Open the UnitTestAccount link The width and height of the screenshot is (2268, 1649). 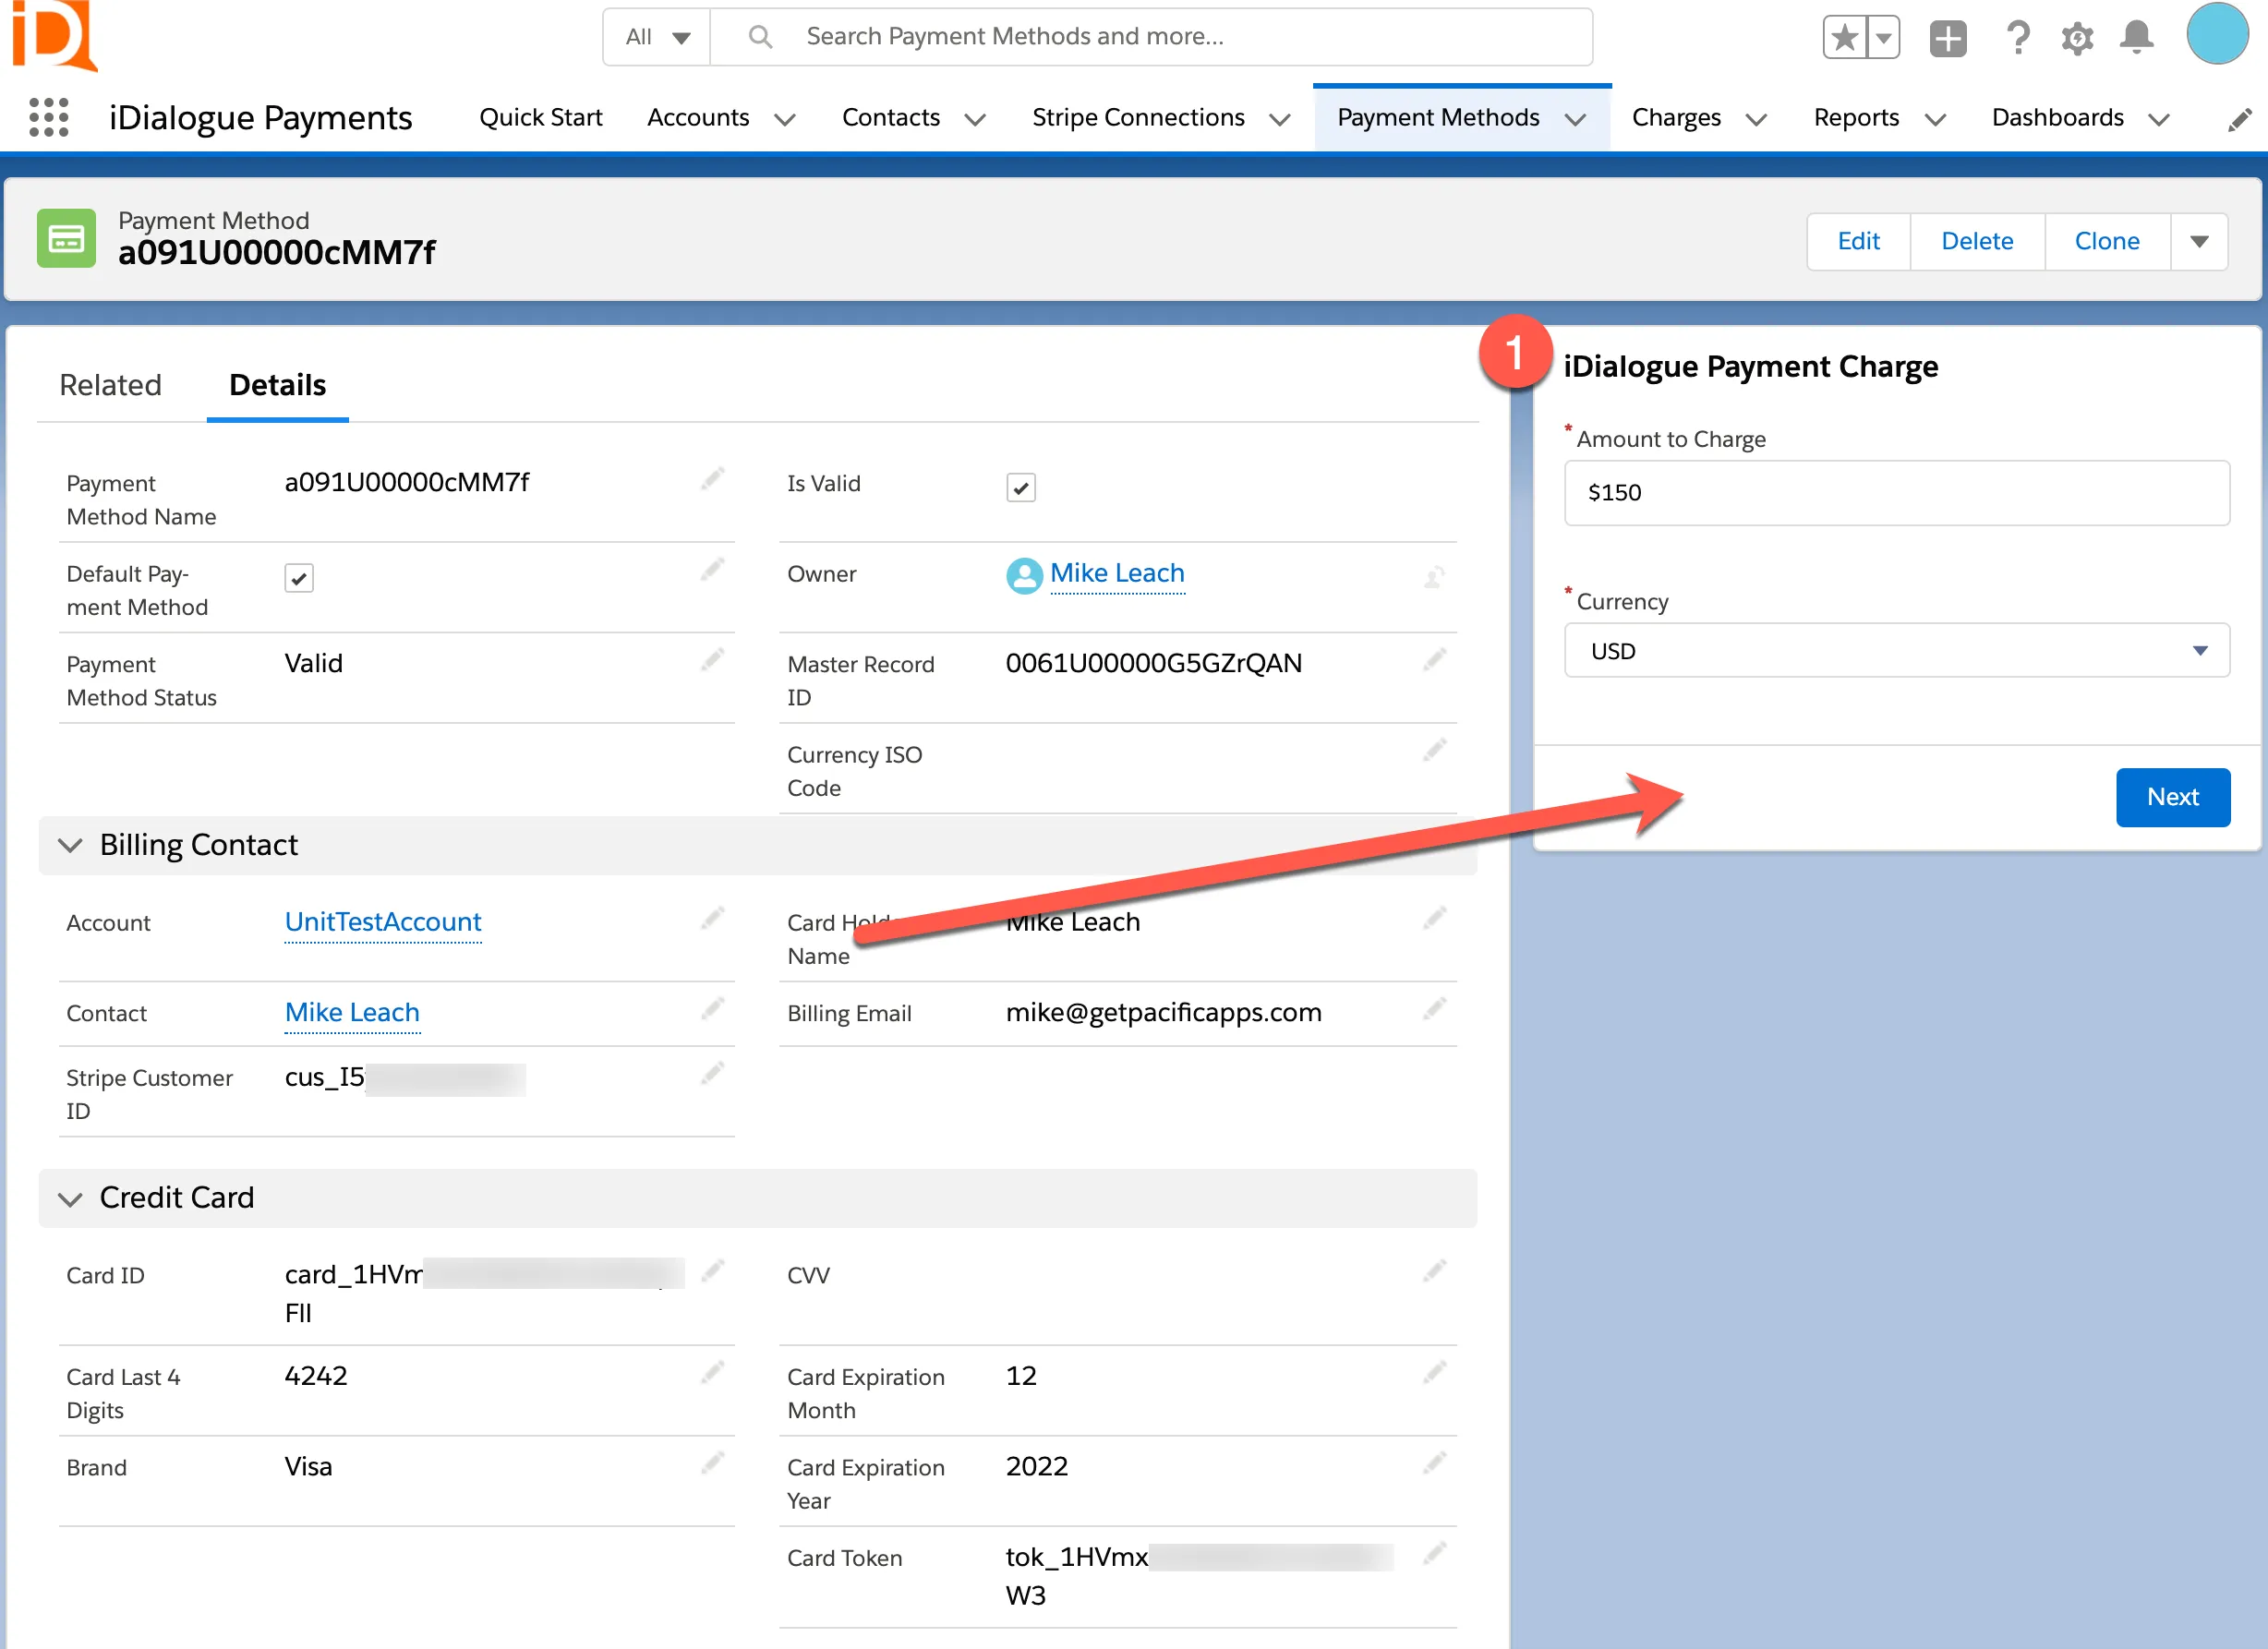point(383,922)
